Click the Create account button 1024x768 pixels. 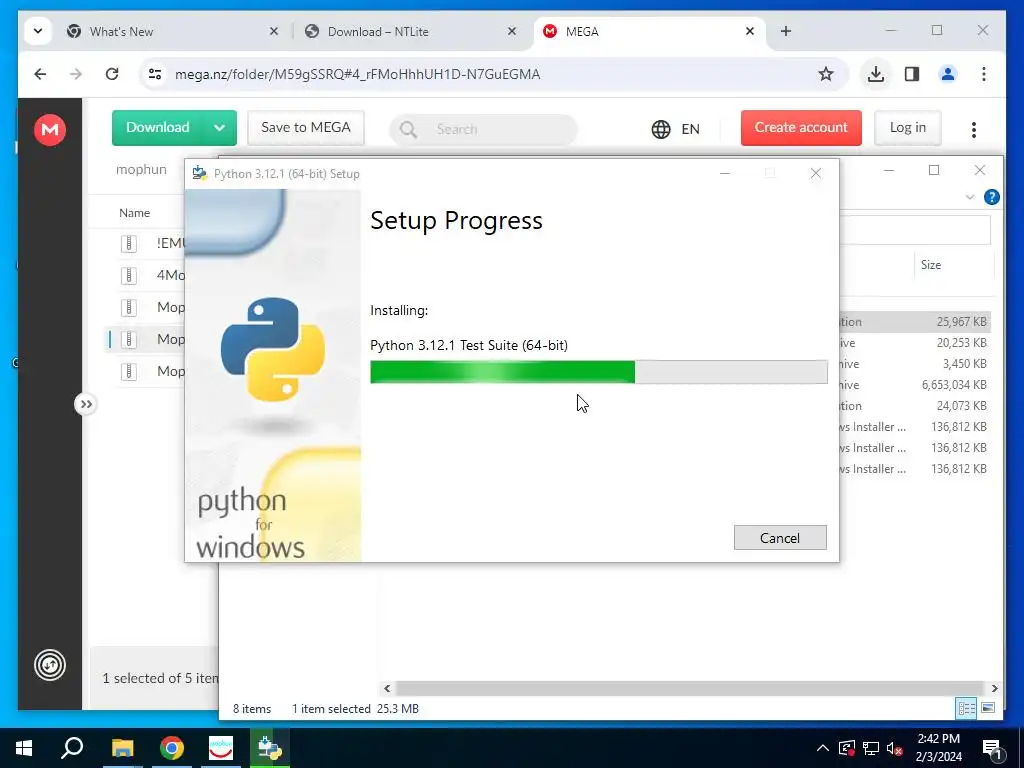801,127
